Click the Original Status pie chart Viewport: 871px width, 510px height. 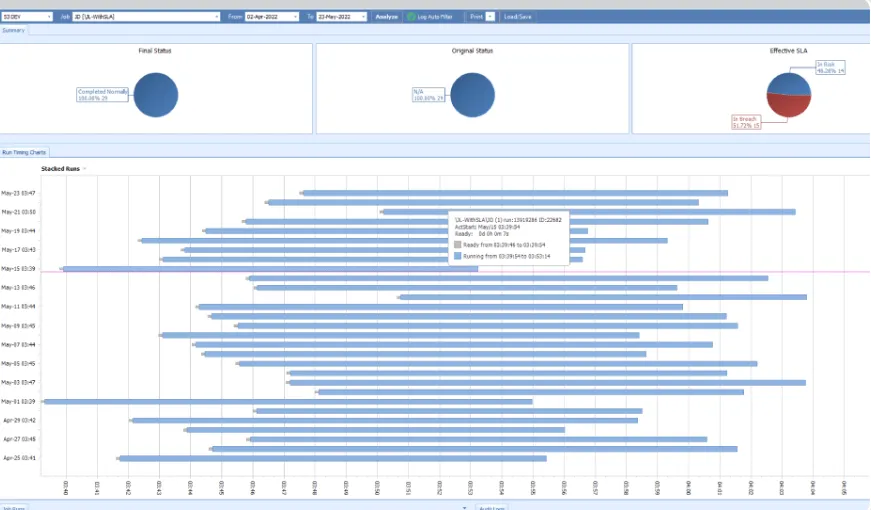(x=473, y=95)
